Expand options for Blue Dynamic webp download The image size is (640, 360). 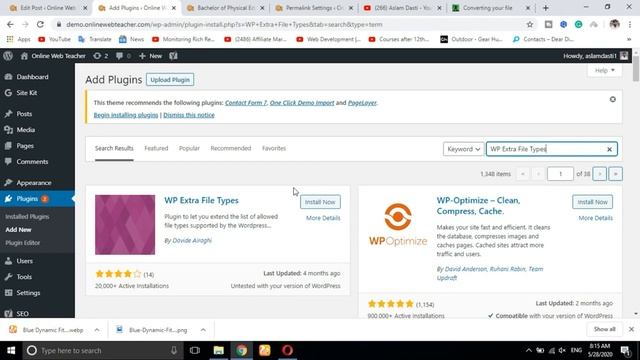coord(97,330)
